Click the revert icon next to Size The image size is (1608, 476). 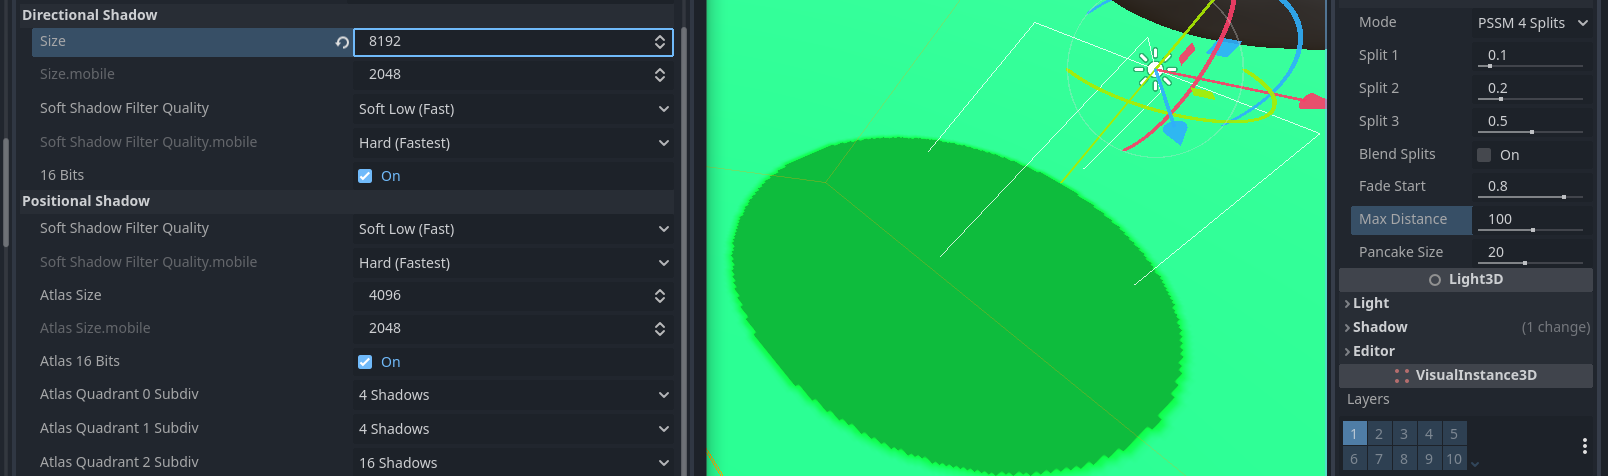point(342,42)
